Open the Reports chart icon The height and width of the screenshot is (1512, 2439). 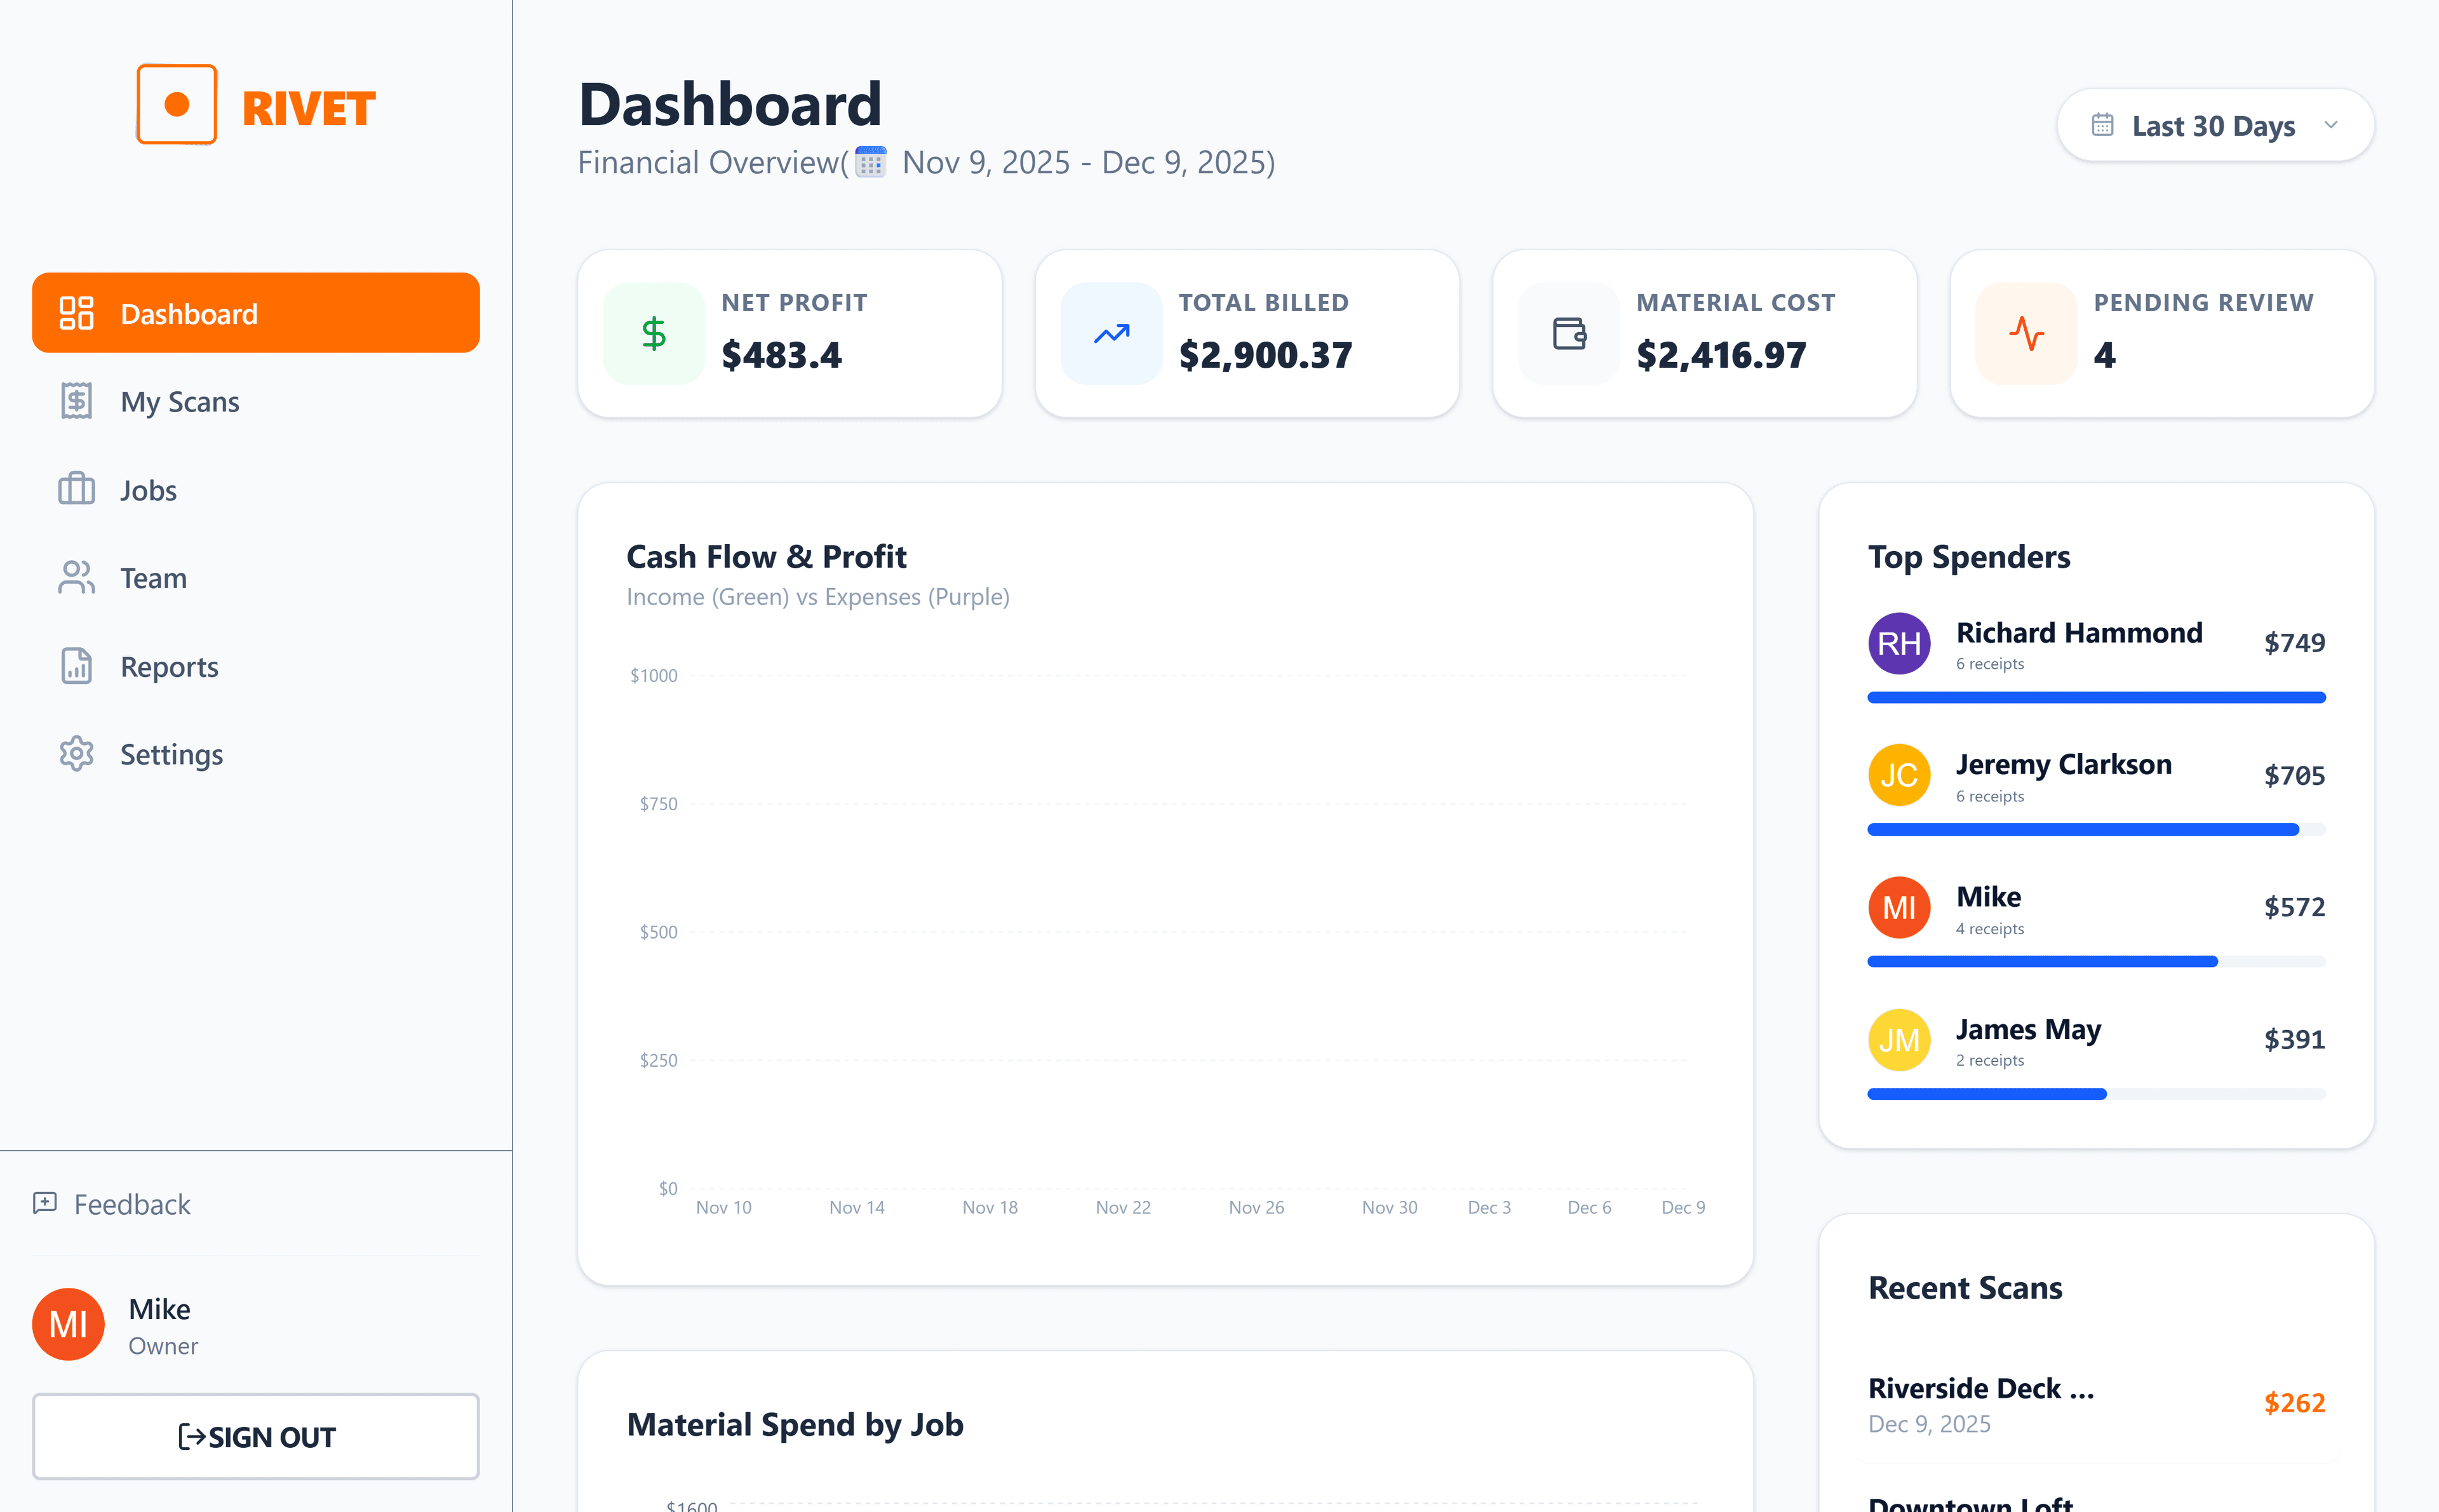pos(76,666)
